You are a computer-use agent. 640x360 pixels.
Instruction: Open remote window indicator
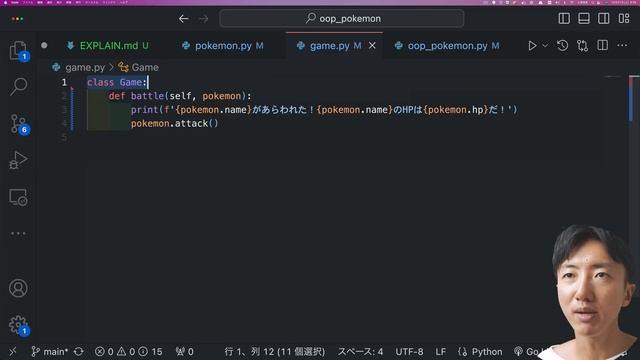coord(13,351)
